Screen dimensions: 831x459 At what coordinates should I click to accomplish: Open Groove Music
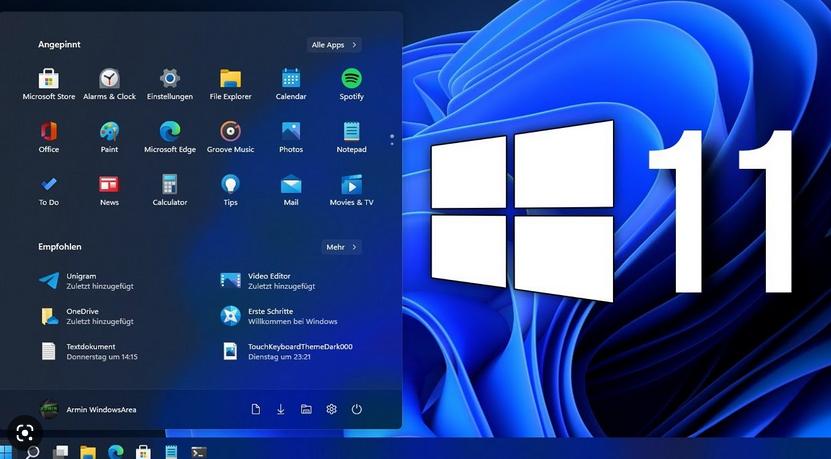pos(231,138)
